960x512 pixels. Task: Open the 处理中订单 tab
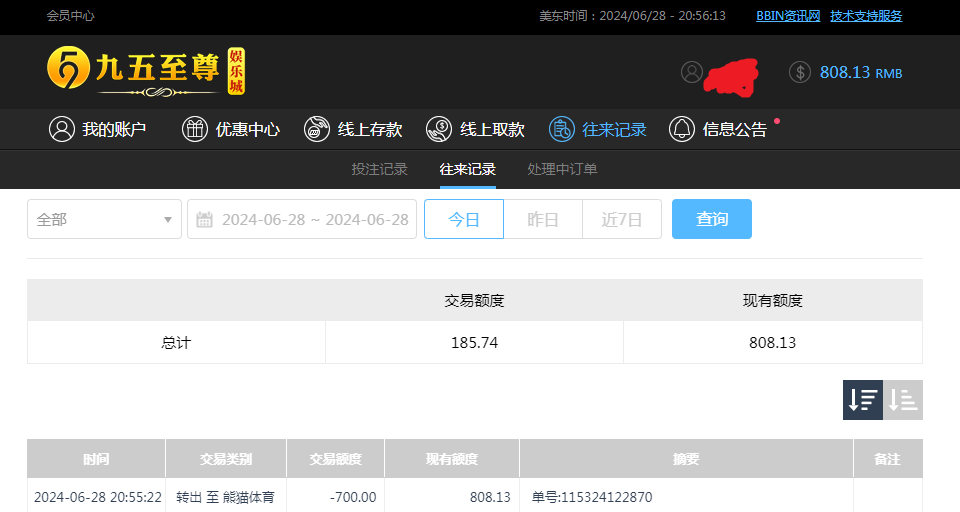coord(562,169)
